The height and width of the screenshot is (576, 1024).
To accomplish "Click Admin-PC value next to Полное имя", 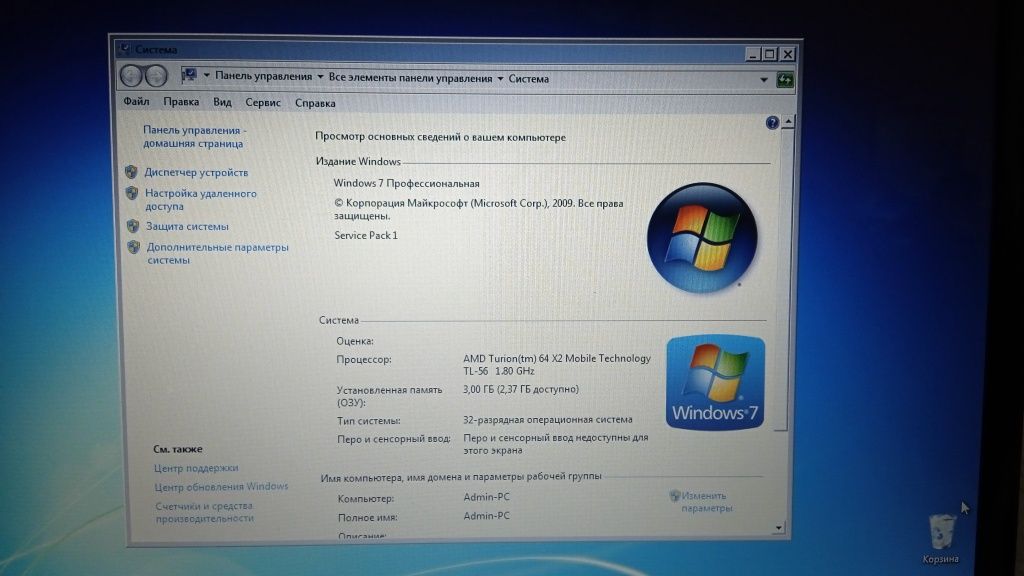I will (487, 516).
